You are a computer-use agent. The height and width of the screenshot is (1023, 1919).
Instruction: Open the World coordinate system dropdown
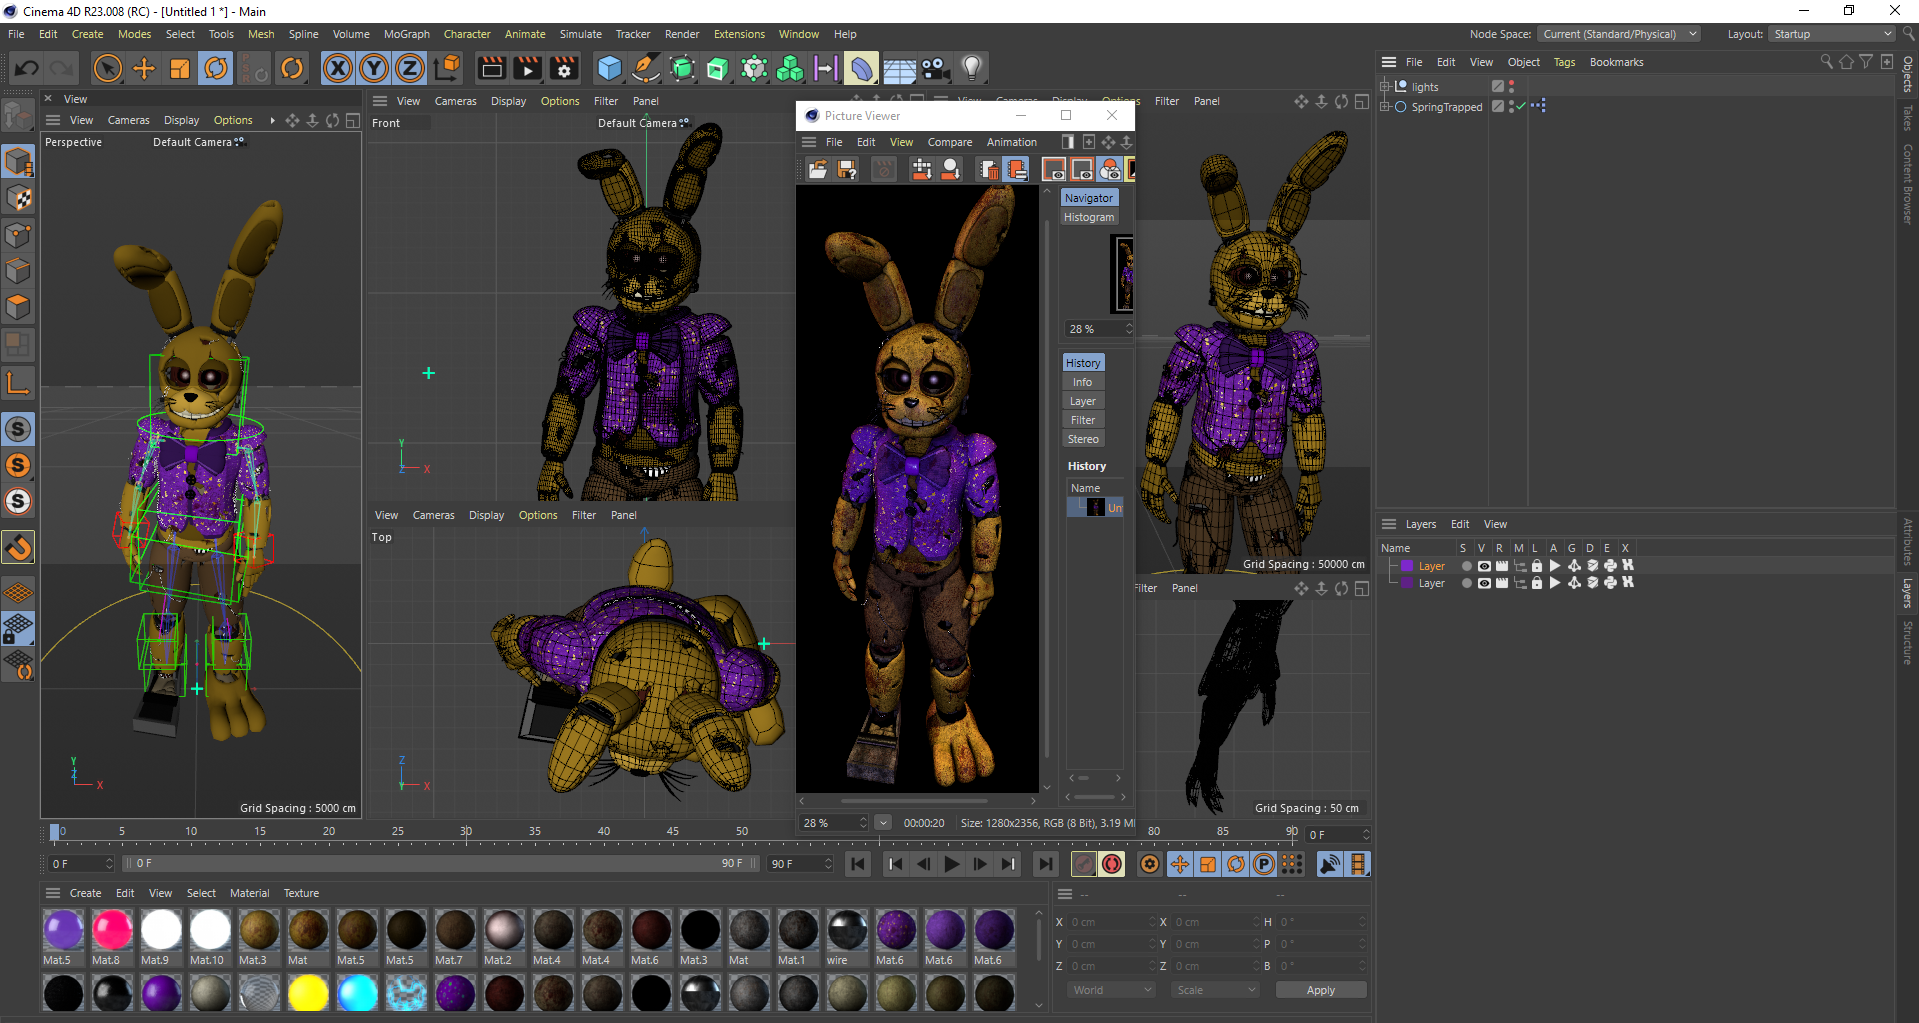(x=1111, y=990)
